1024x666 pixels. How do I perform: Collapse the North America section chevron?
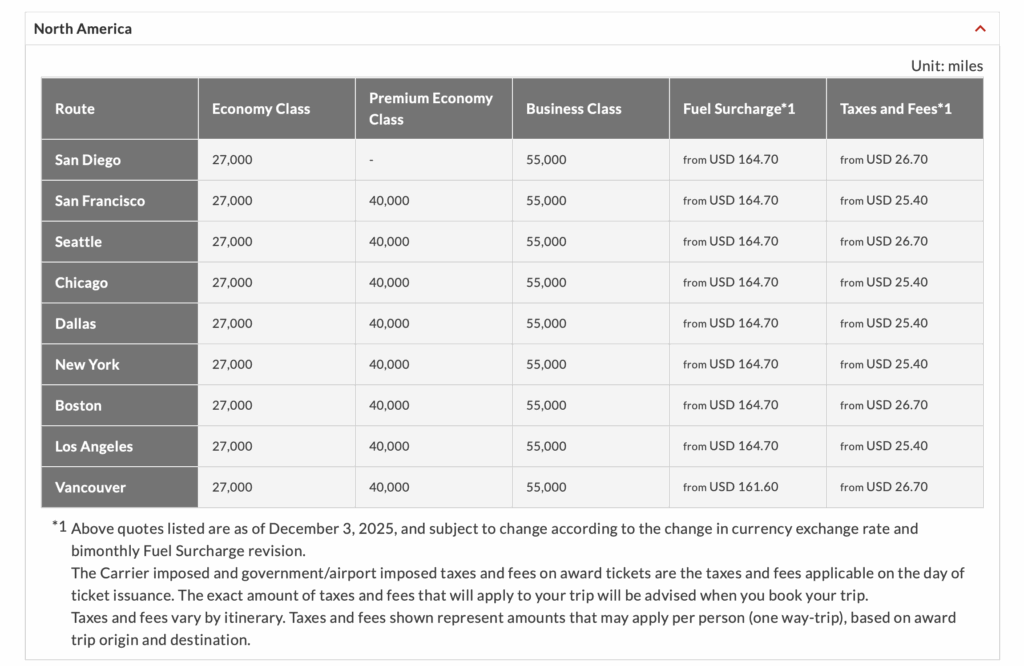tap(980, 29)
